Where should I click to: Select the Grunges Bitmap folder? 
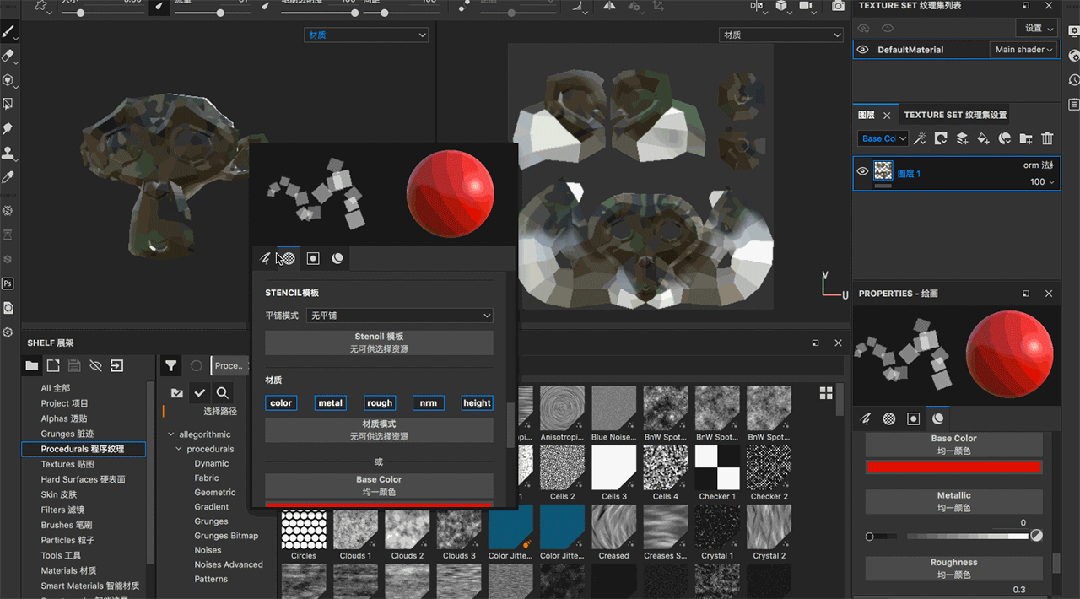pos(226,536)
